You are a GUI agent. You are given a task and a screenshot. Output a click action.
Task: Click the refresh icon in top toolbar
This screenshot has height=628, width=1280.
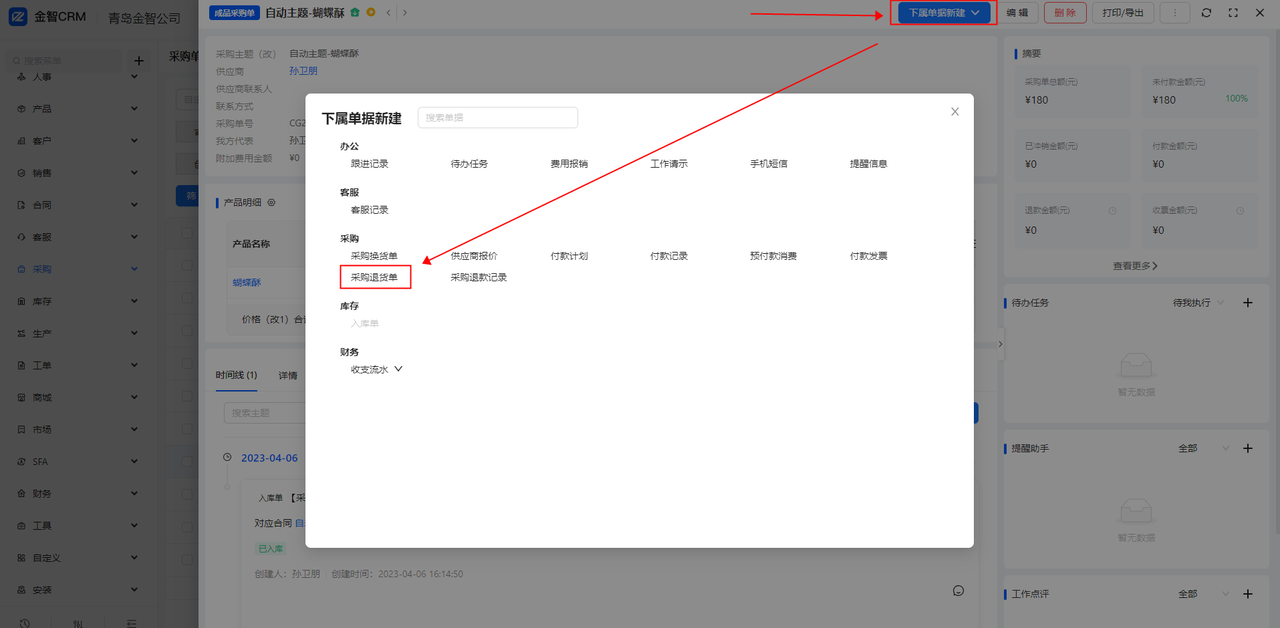[1207, 12]
